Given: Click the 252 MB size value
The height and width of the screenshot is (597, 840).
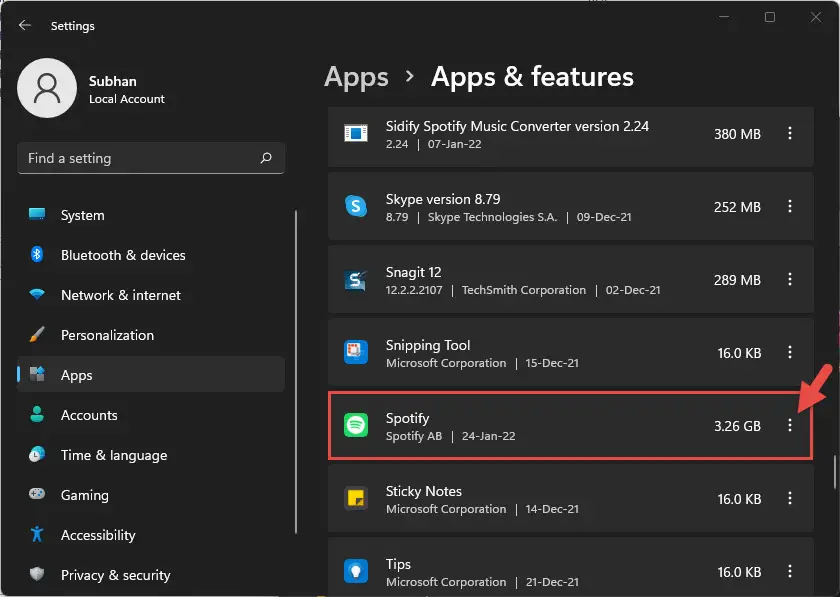Looking at the screenshot, I should (737, 207).
